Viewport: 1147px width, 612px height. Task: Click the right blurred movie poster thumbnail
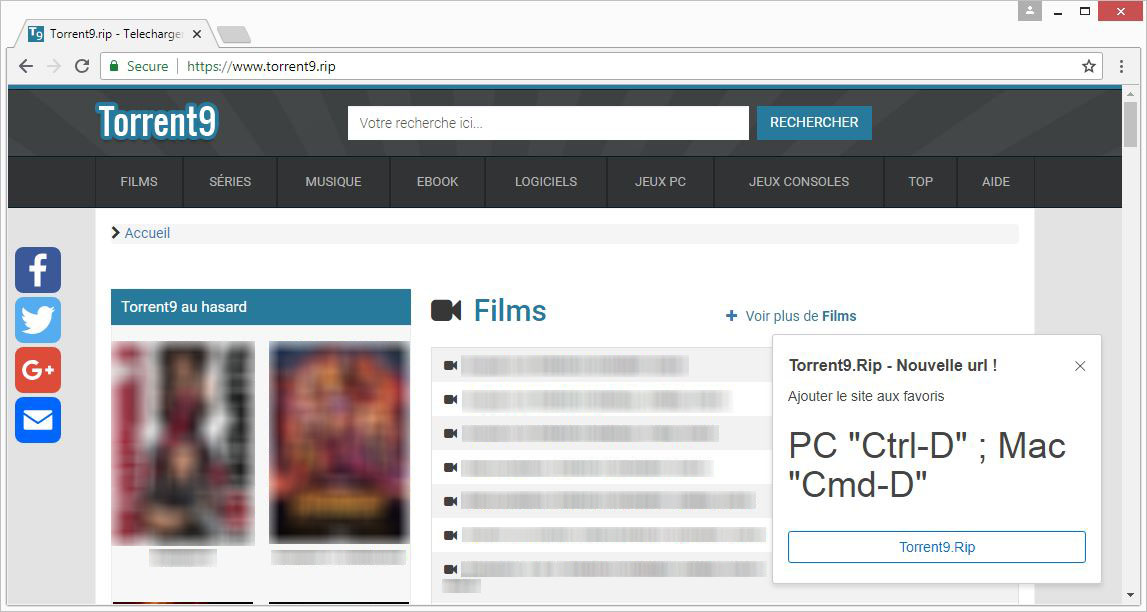(x=339, y=442)
